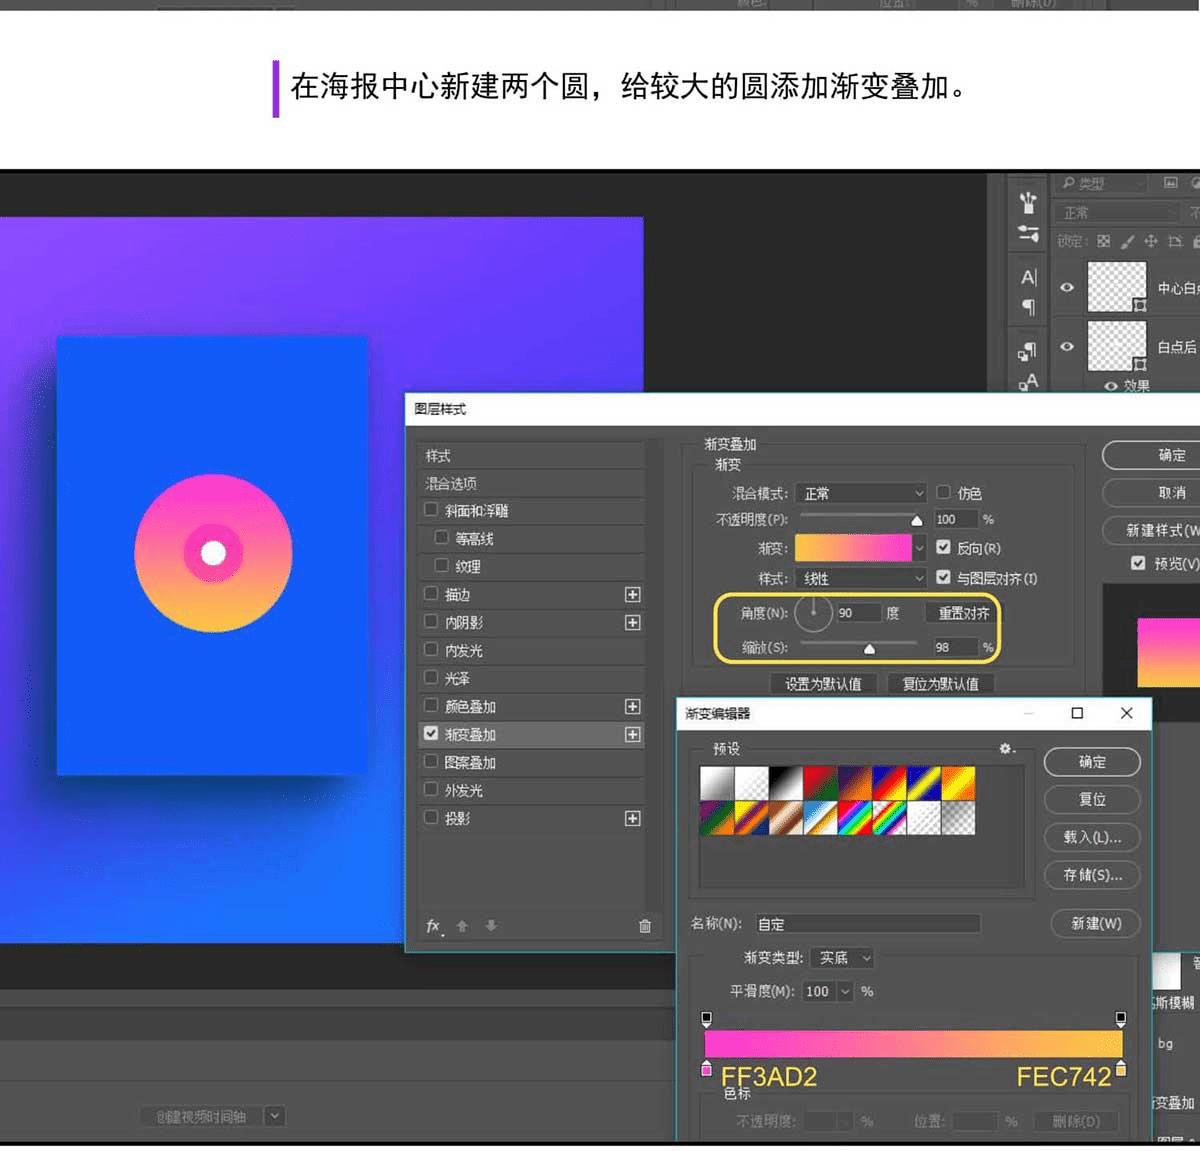
Task: Open the 样式 gradient style dropdown
Action: (x=862, y=578)
